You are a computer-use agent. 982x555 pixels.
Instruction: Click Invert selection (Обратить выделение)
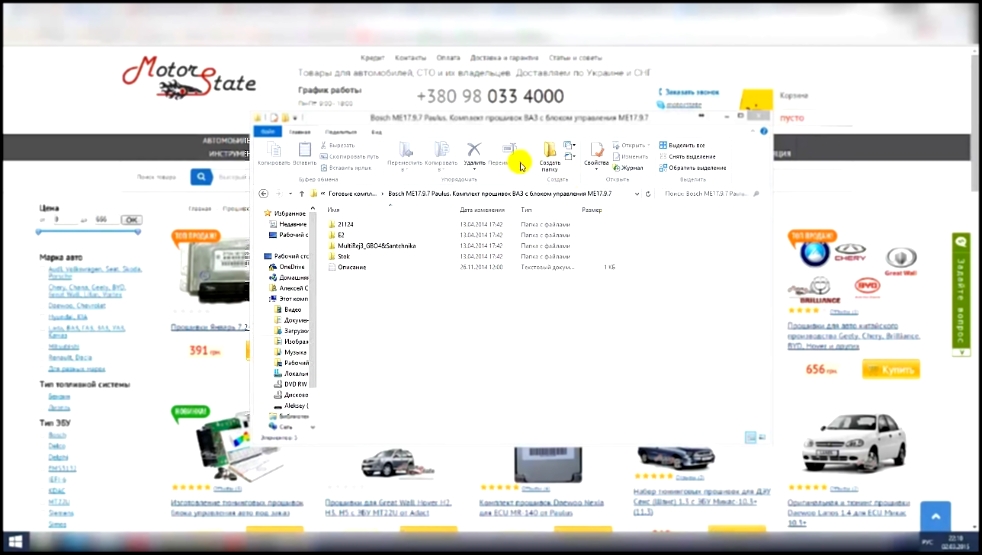pos(693,168)
